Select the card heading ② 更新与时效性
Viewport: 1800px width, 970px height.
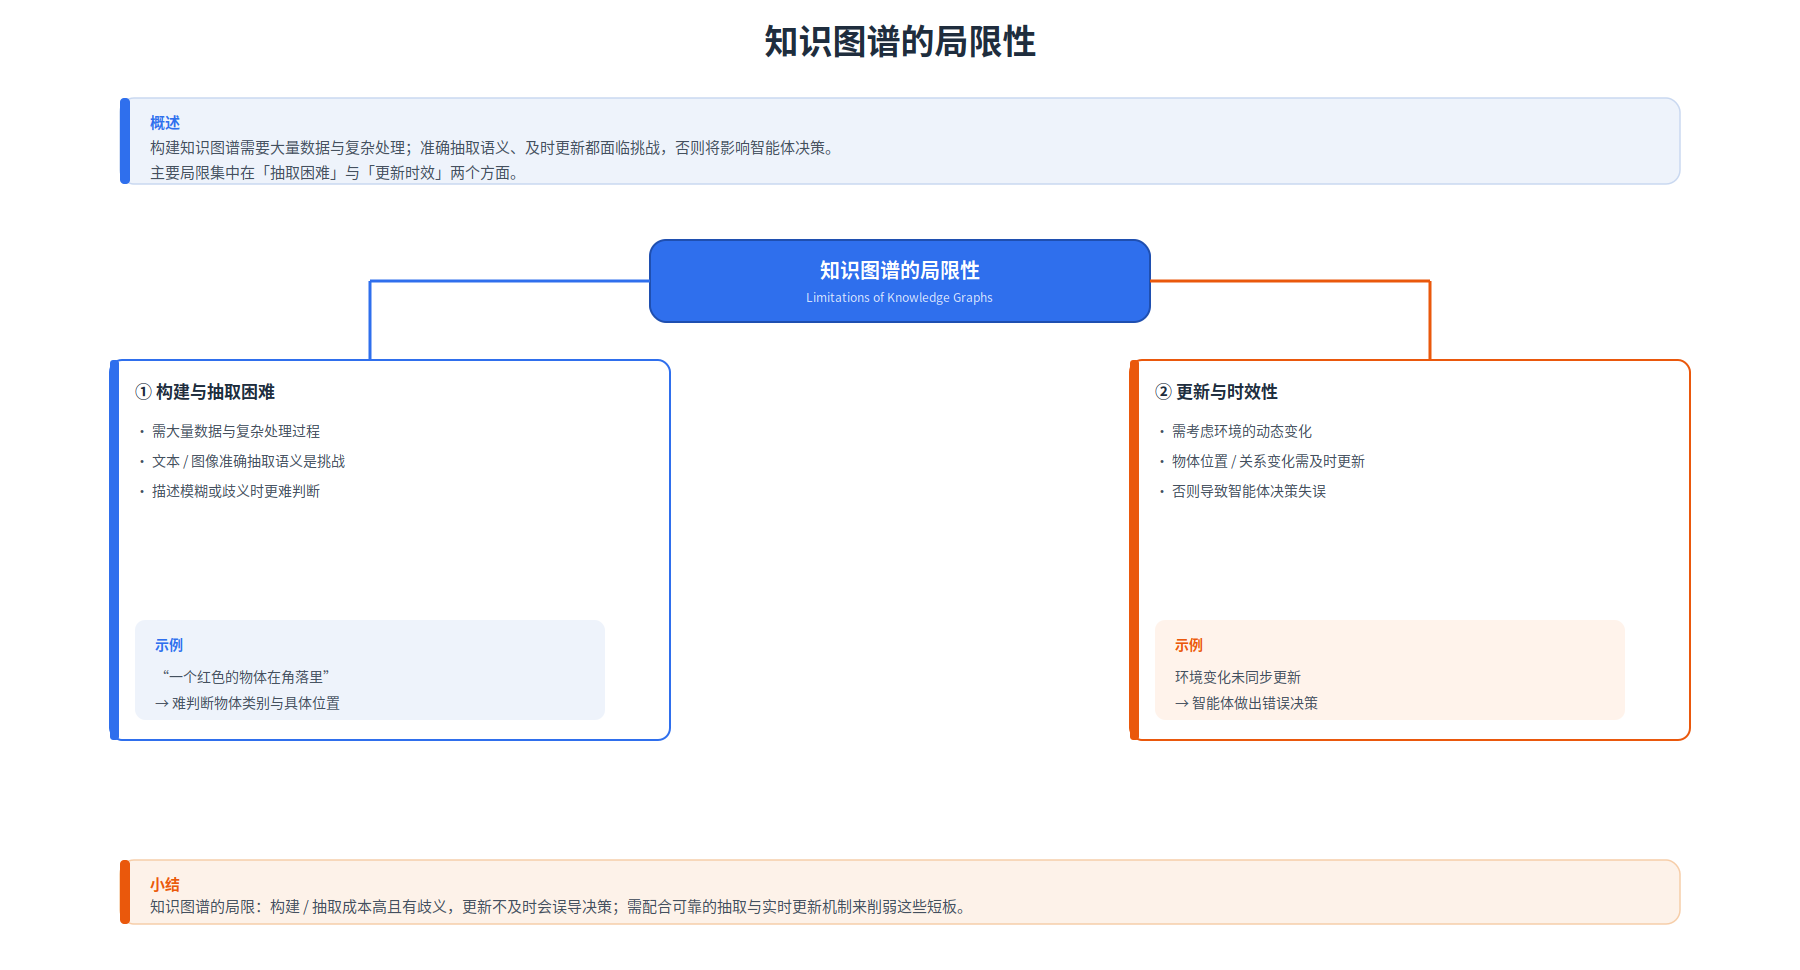click(1217, 392)
